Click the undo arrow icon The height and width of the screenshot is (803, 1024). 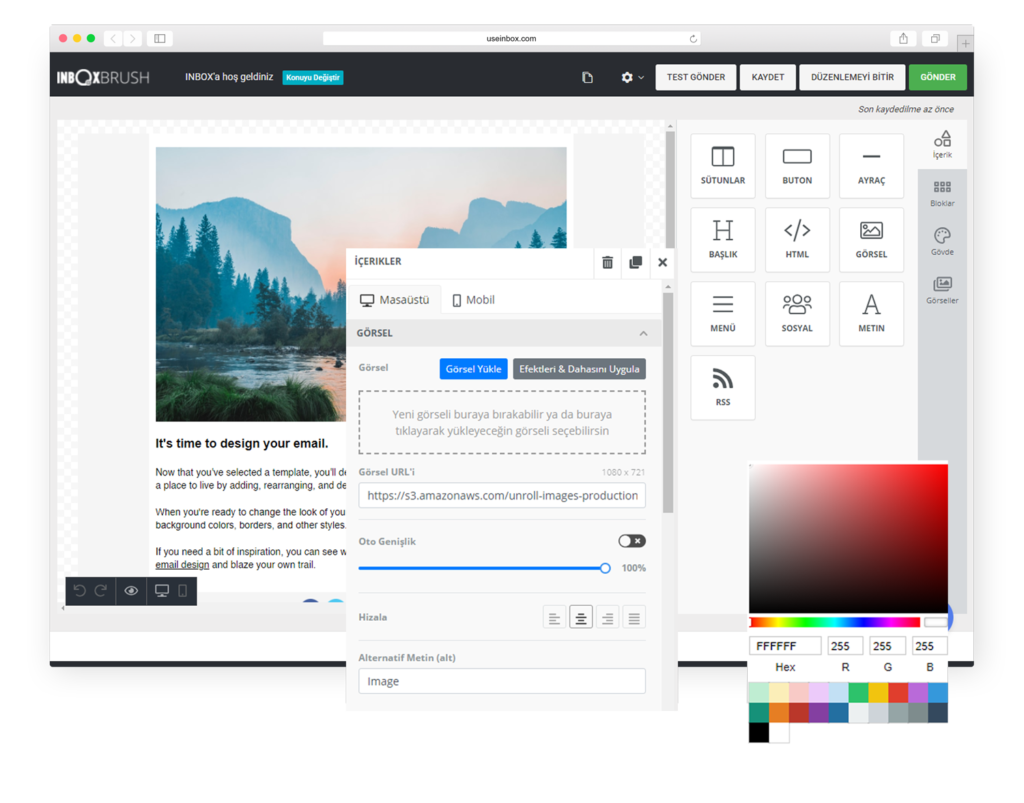pyautogui.click(x=80, y=591)
